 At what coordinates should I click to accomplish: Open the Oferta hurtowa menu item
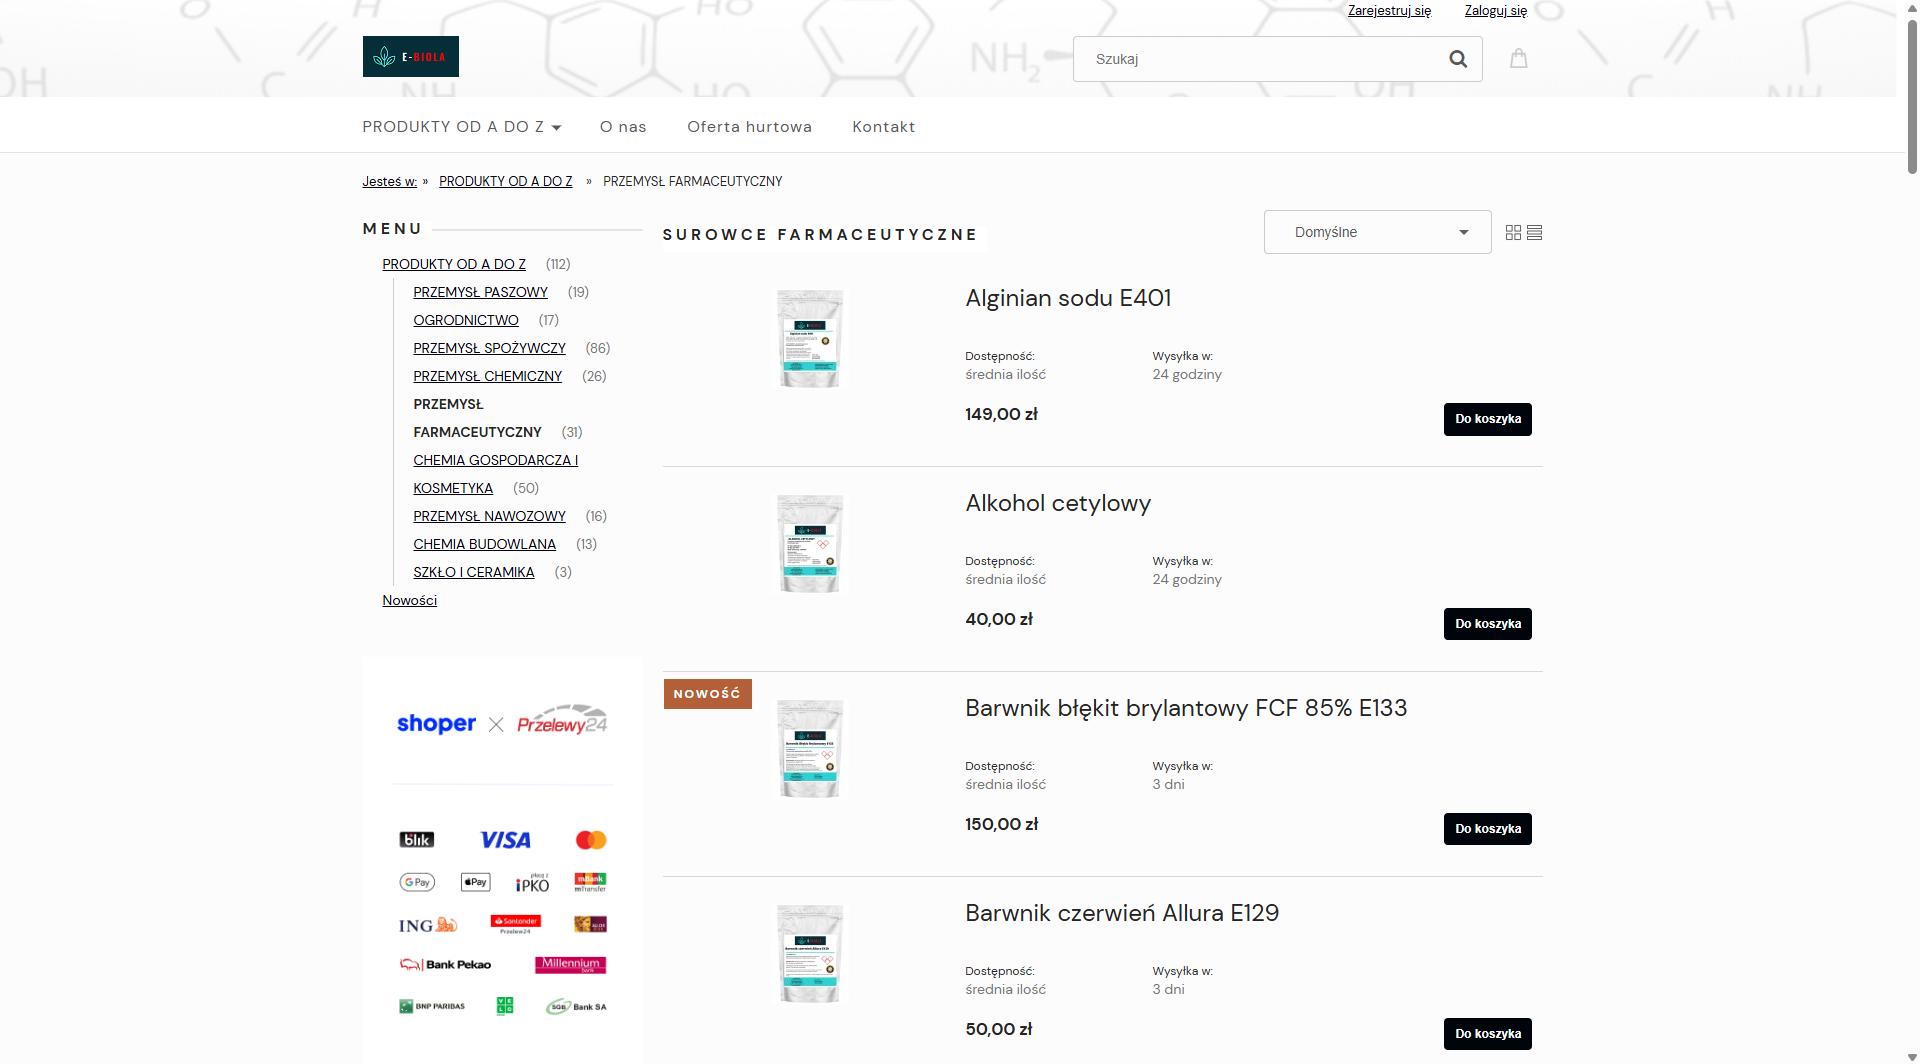(749, 127)
